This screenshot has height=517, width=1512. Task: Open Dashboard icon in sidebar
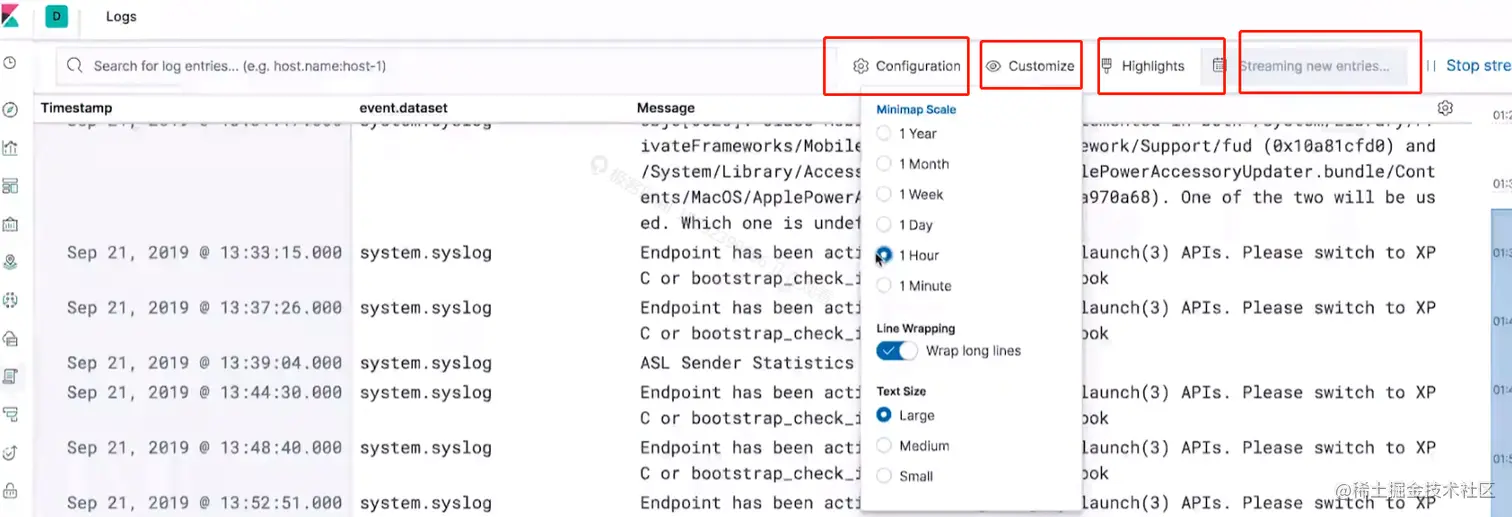(10, 186)
